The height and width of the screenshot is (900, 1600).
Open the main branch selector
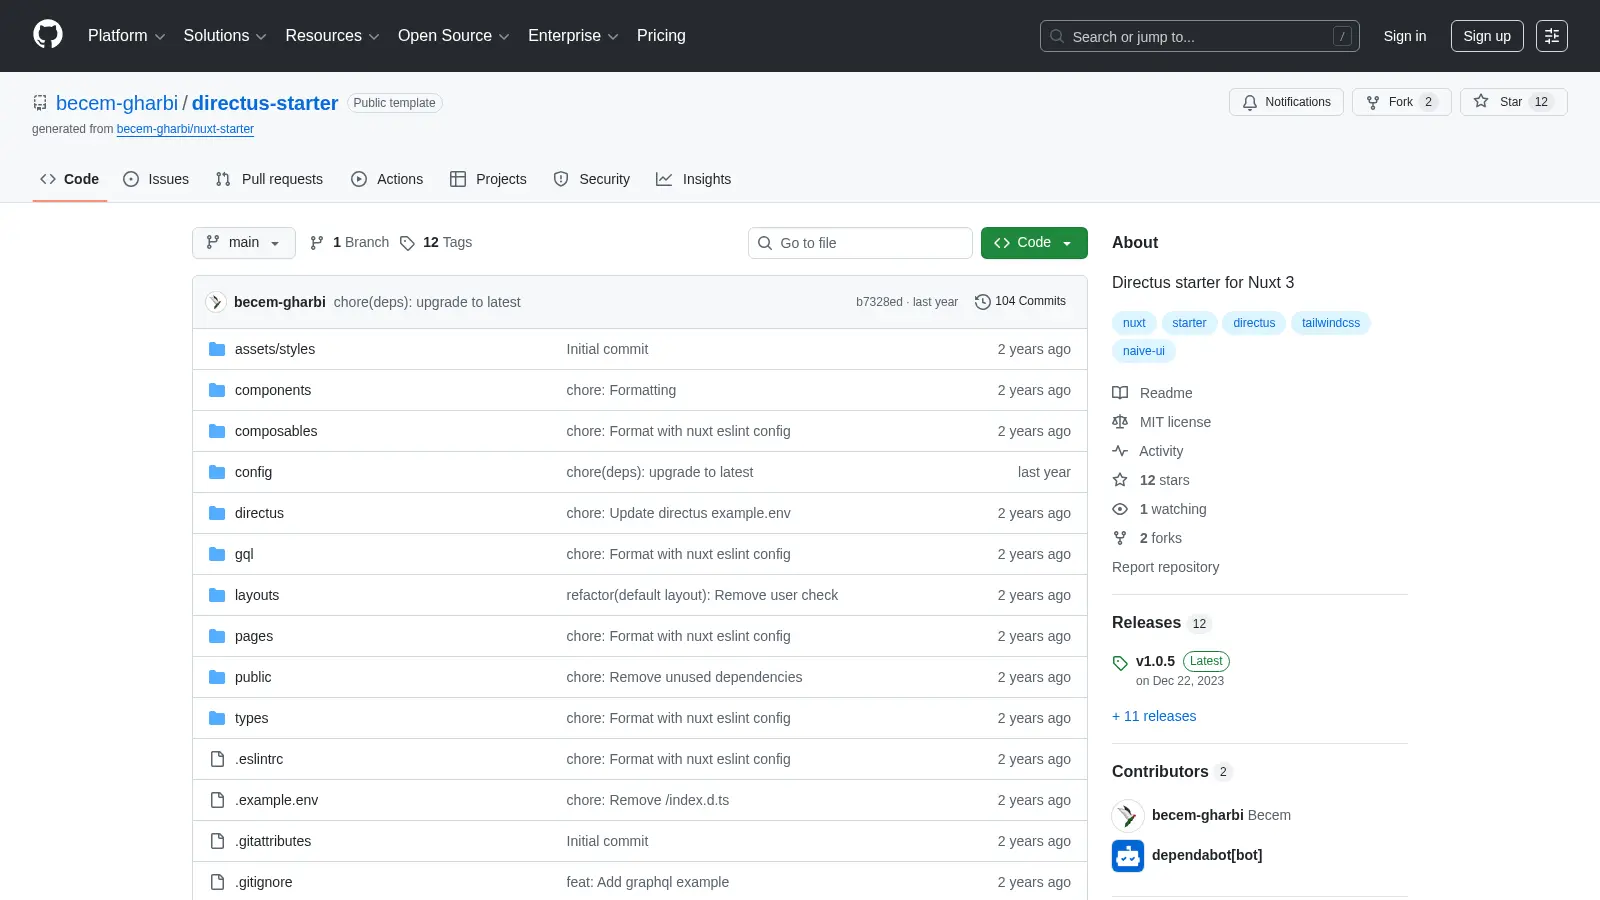(x=244, y=243)
